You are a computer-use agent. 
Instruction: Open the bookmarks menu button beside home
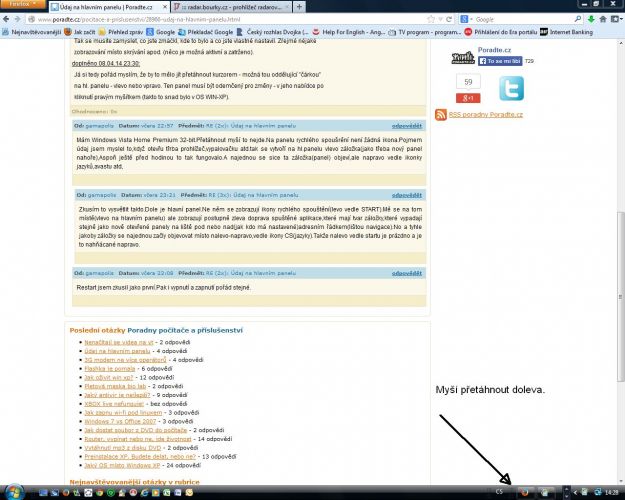click(x=616, y=19)
